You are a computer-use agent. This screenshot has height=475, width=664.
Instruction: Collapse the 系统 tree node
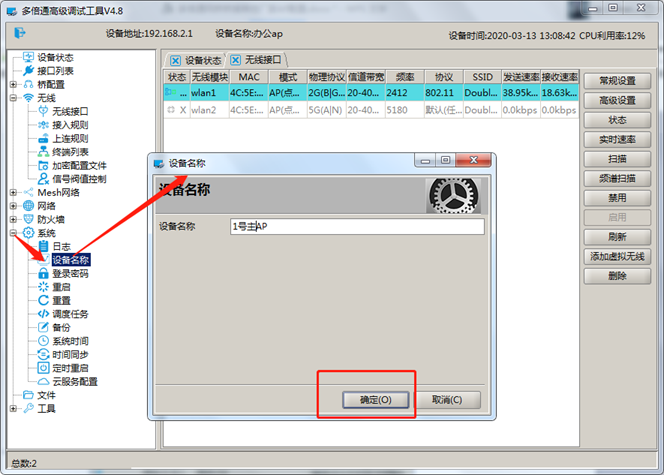coord(13,233)
